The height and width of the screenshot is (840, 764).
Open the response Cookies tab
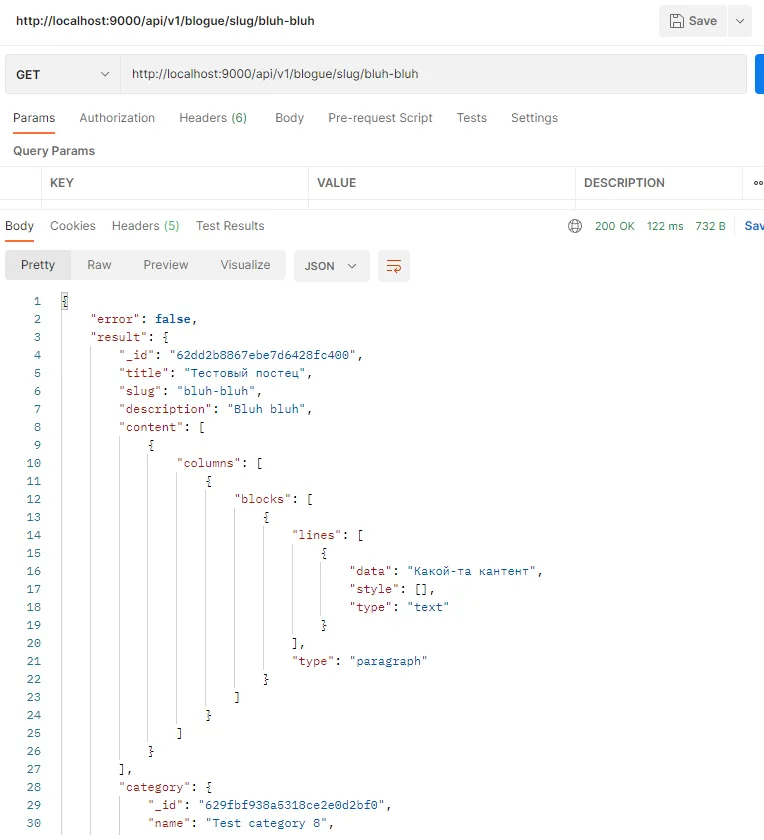coord(73,226)
